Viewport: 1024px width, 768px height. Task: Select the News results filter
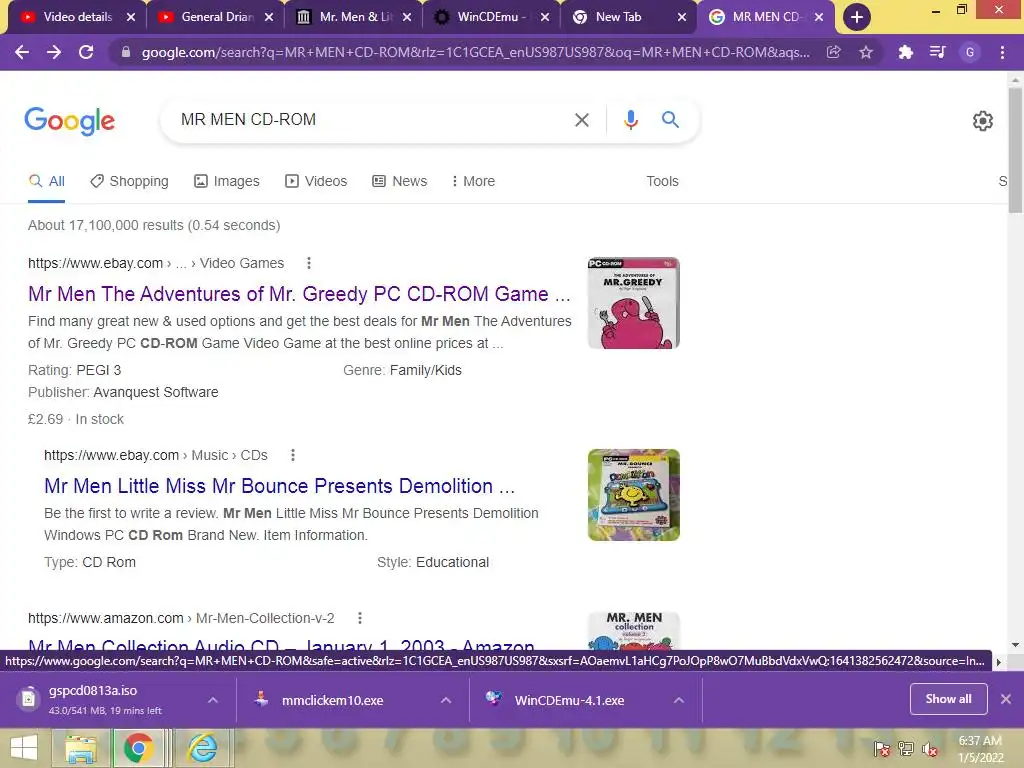point(400,182)
